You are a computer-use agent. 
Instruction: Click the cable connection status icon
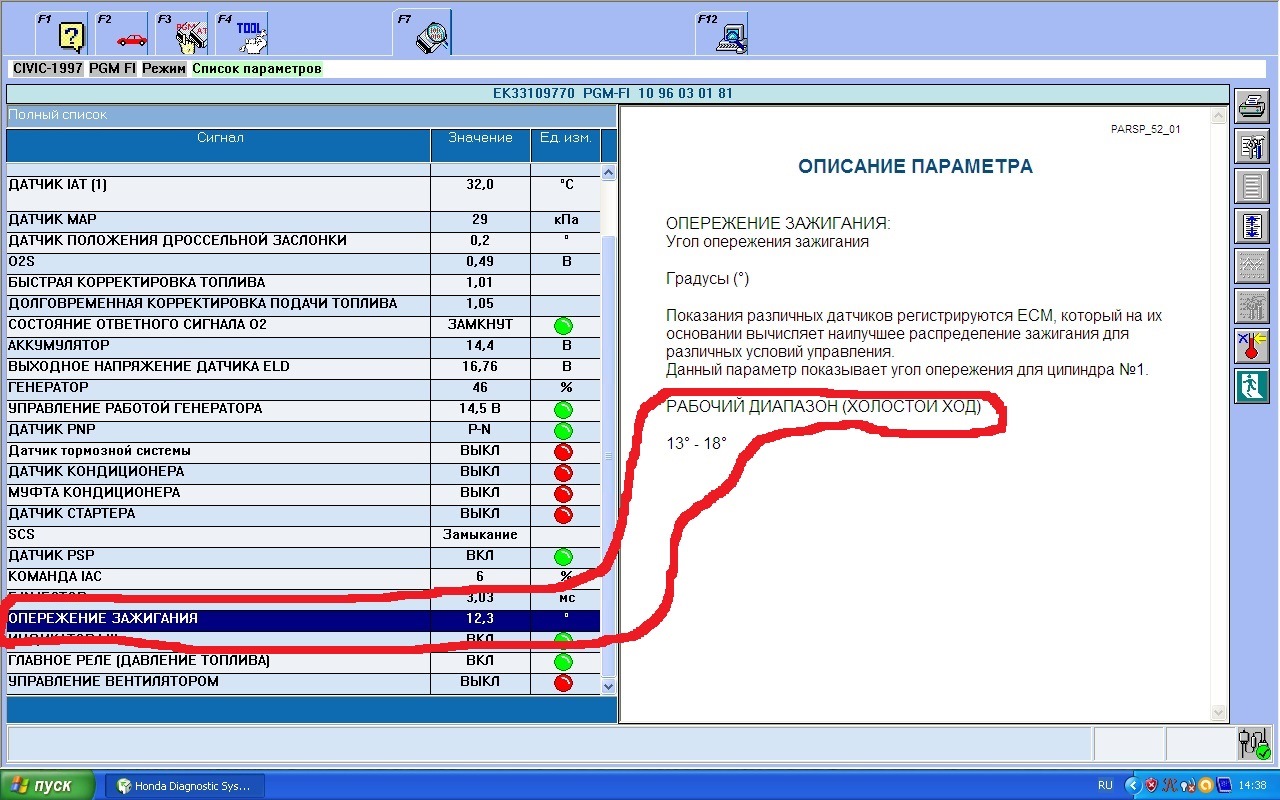point(1253,743)
